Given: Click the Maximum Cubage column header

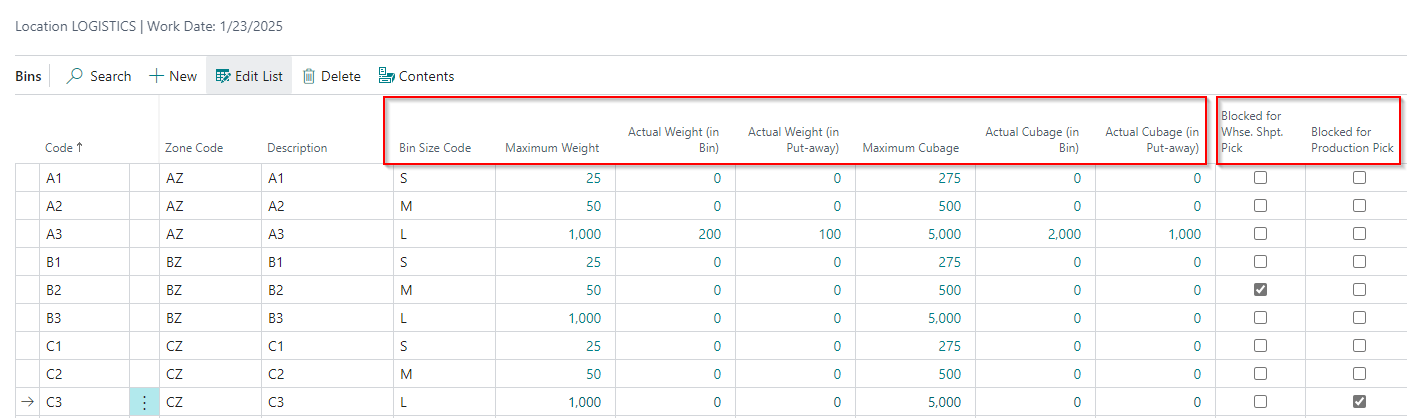Looking at the screenshot, I should [910, 148].
